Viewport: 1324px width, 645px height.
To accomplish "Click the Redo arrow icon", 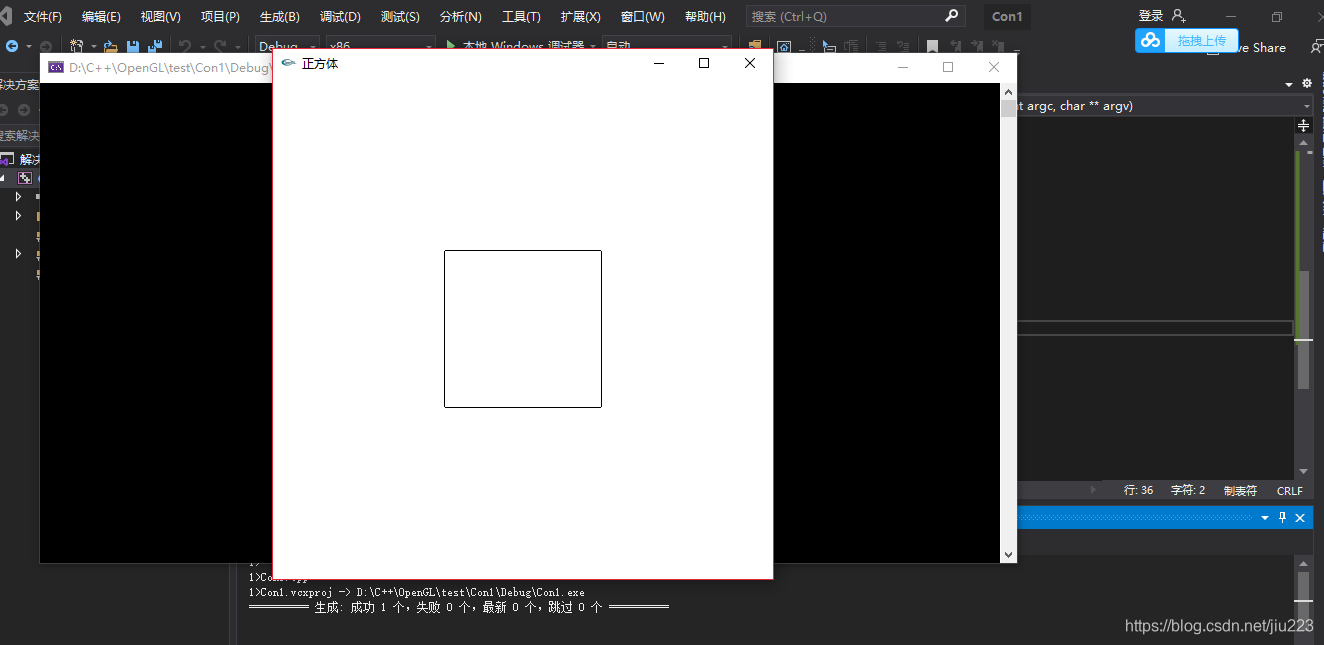I will coord(222,46).
